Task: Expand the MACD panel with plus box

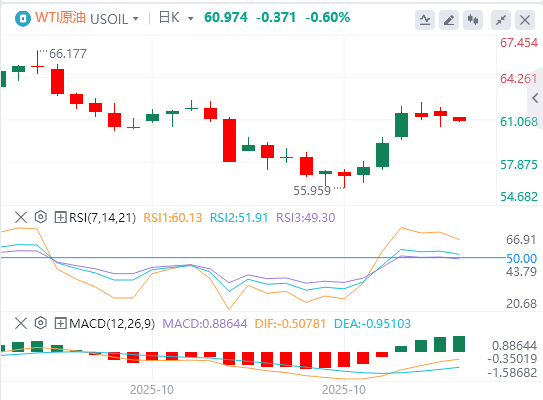Action: pos(60,323)
